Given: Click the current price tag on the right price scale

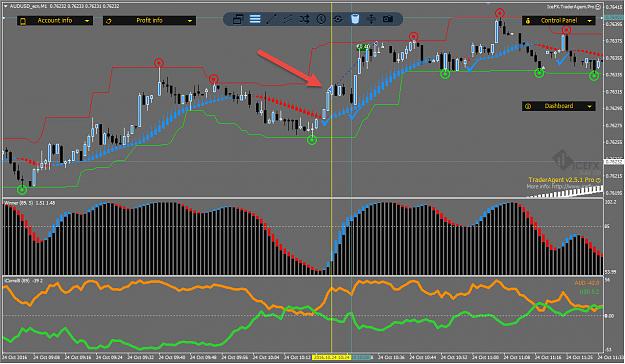Looking at the screenshot, I should (x=614, y=161).
